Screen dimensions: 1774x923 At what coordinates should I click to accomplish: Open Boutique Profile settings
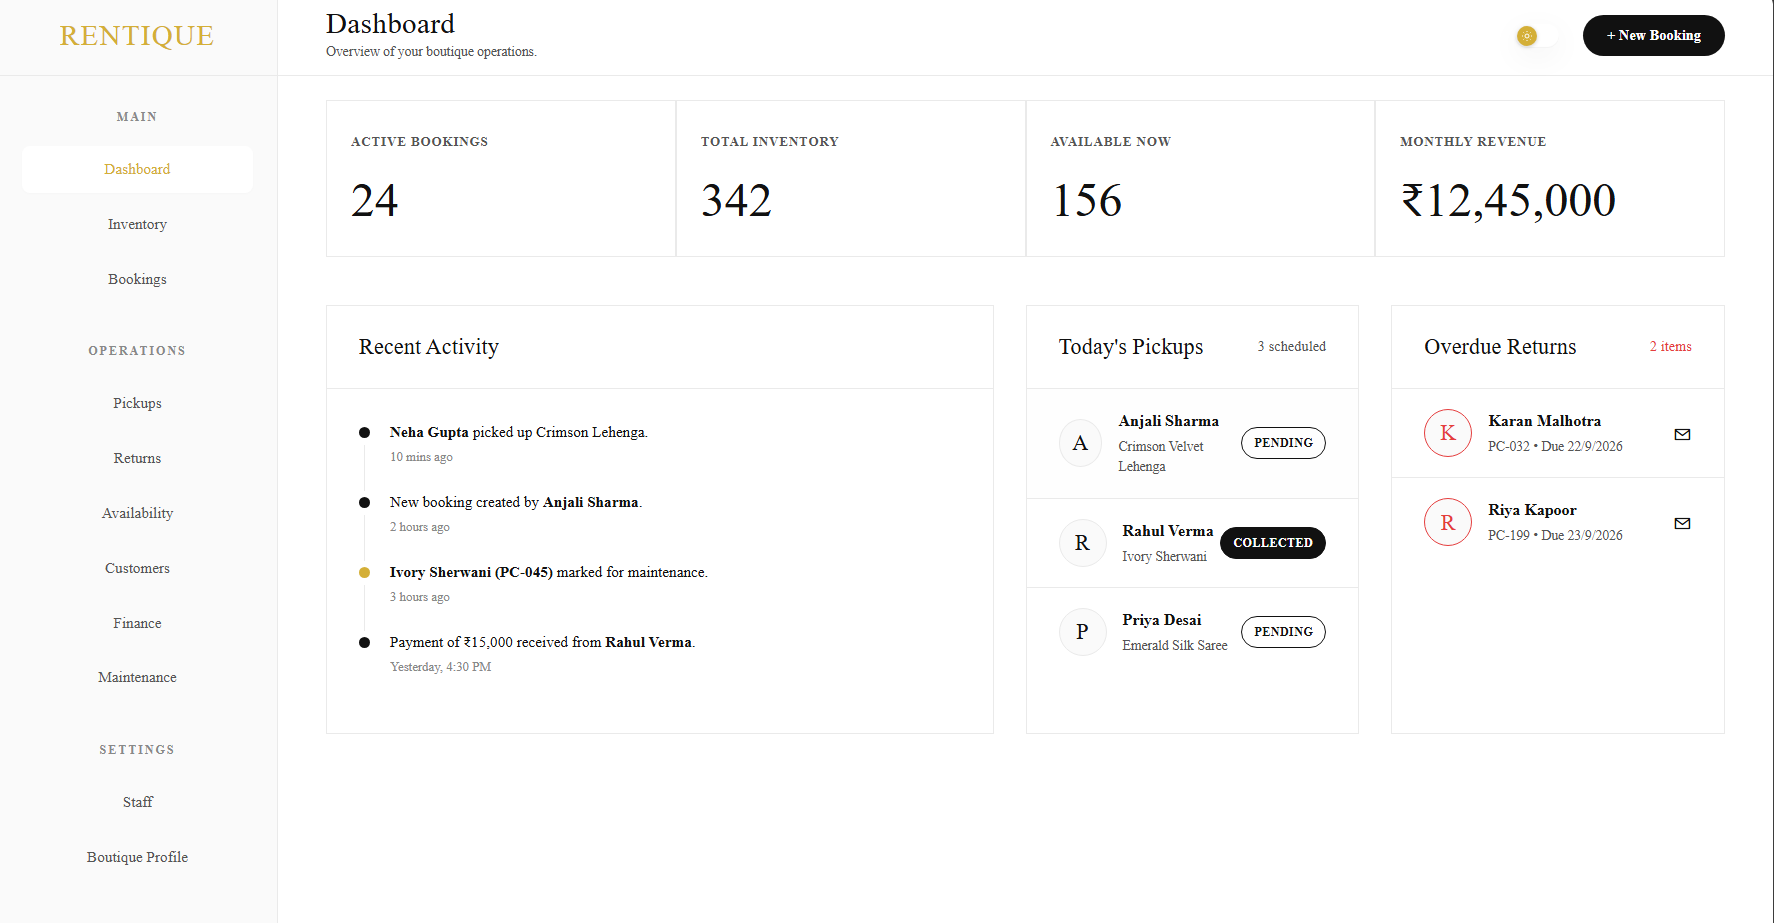(x=137, y=857)
